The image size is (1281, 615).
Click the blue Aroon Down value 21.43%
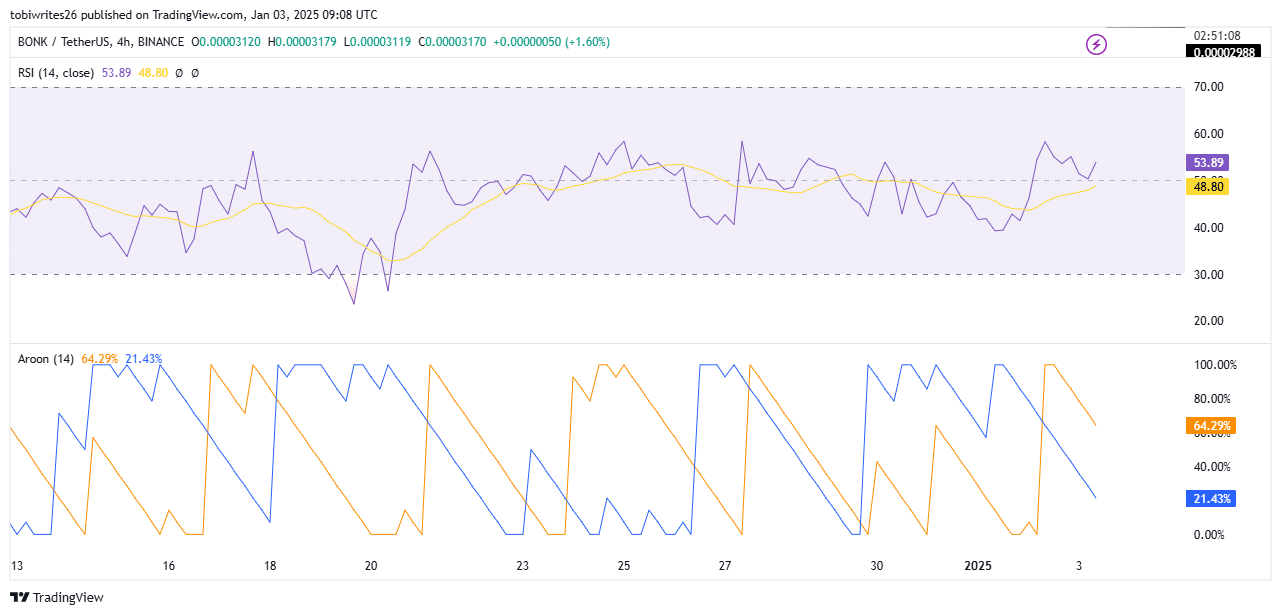click(144, 359)
